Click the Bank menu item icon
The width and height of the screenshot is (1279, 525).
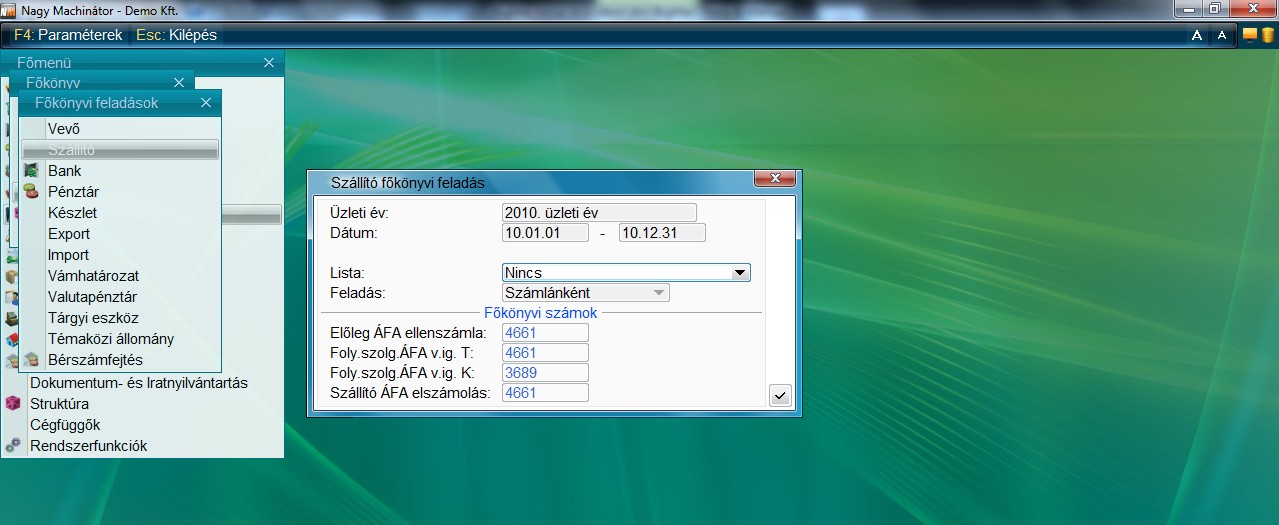pyautogui.click(x=32, y=171)
